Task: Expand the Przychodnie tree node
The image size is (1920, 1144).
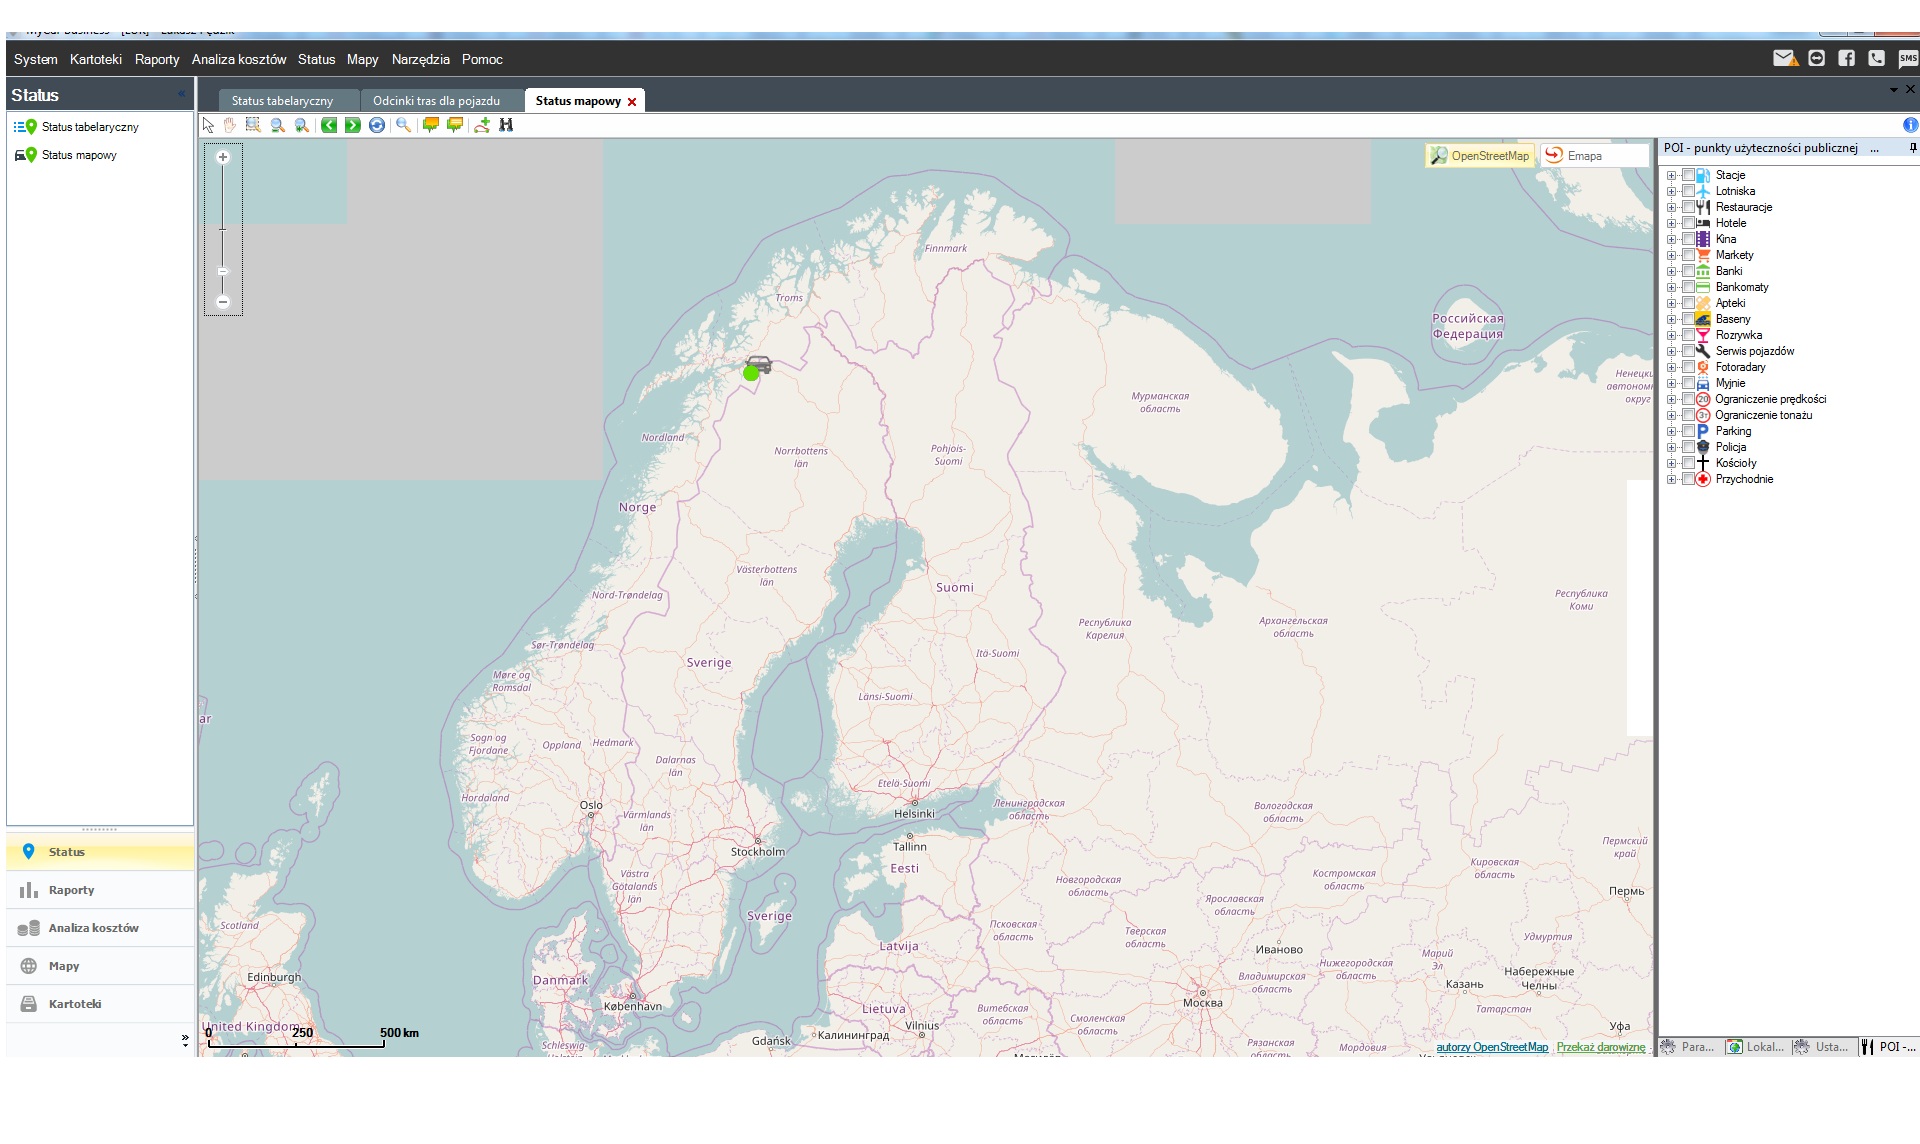Action: 1671,479
